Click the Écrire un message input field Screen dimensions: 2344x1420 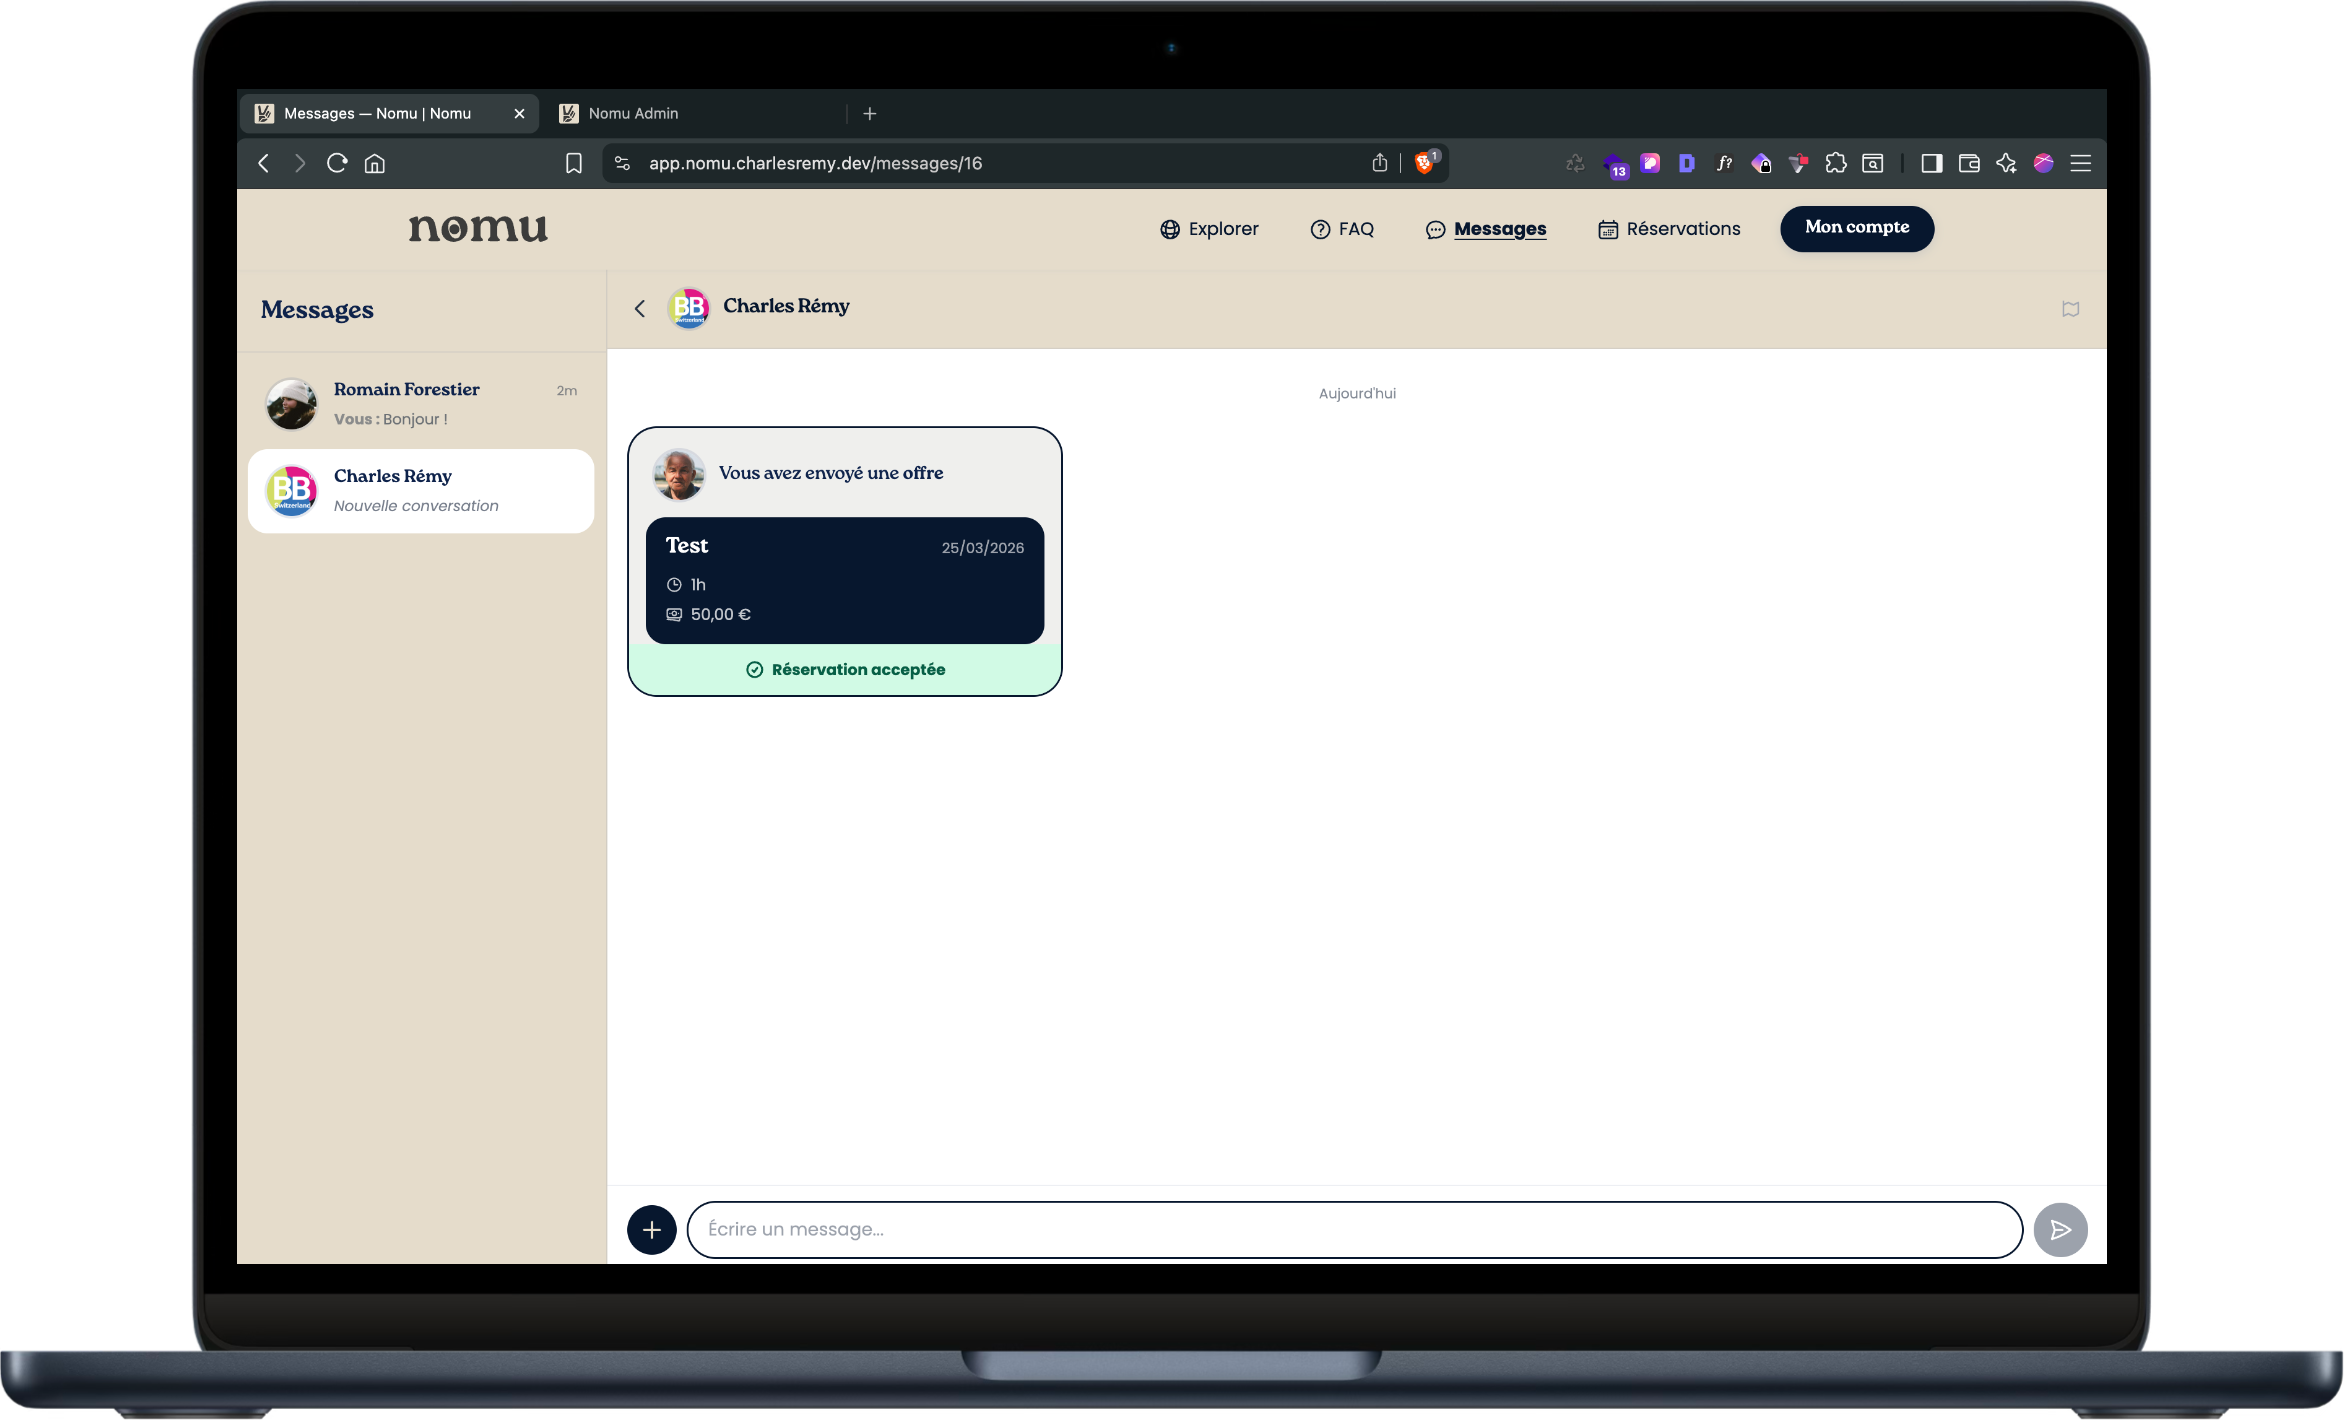tap(1354, 1229)
